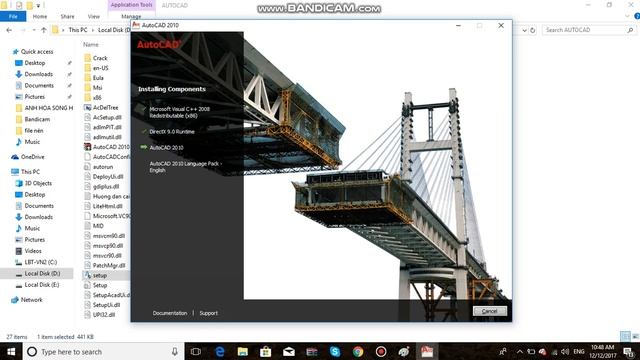Screen dimensions: 640x360
Task: Open the Share ribbon tab
Action: (x=67, y=16)
